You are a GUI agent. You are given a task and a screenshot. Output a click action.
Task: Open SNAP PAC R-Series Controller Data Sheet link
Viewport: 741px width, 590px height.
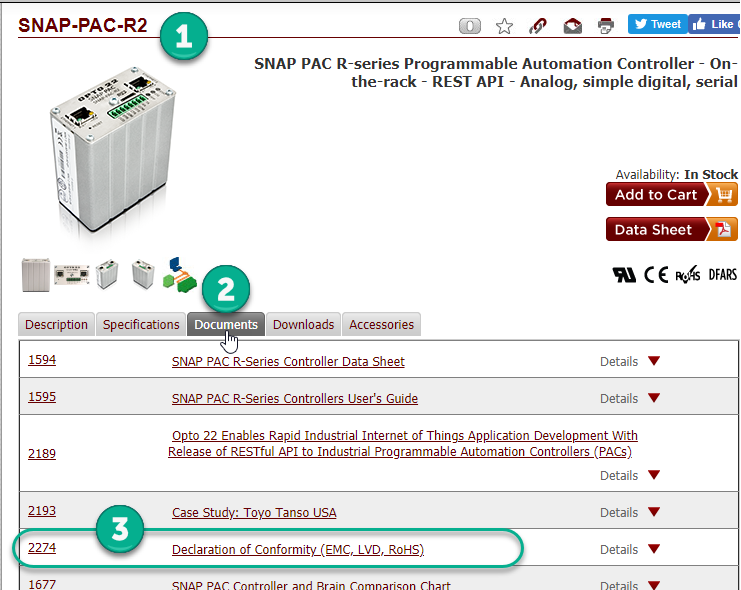pyautogui.click(x=288, y=362)
